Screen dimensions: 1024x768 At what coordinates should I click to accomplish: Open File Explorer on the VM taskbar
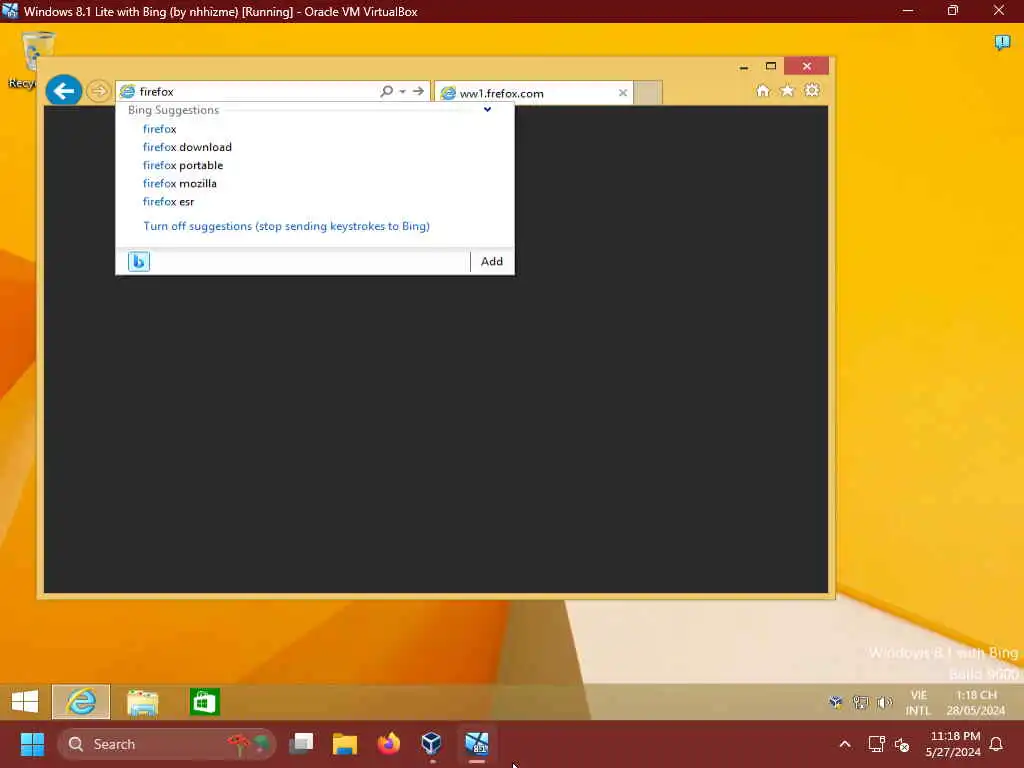click(142, 702)
